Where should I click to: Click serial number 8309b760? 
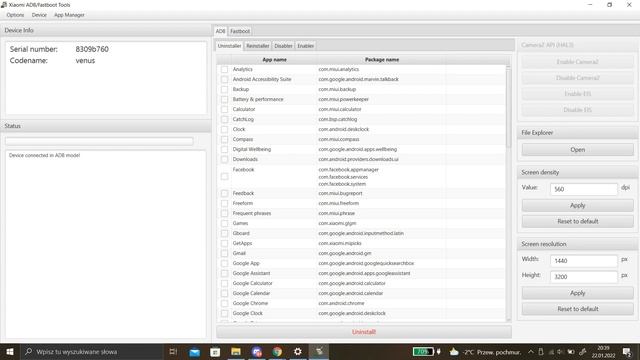tap(92, 49)
